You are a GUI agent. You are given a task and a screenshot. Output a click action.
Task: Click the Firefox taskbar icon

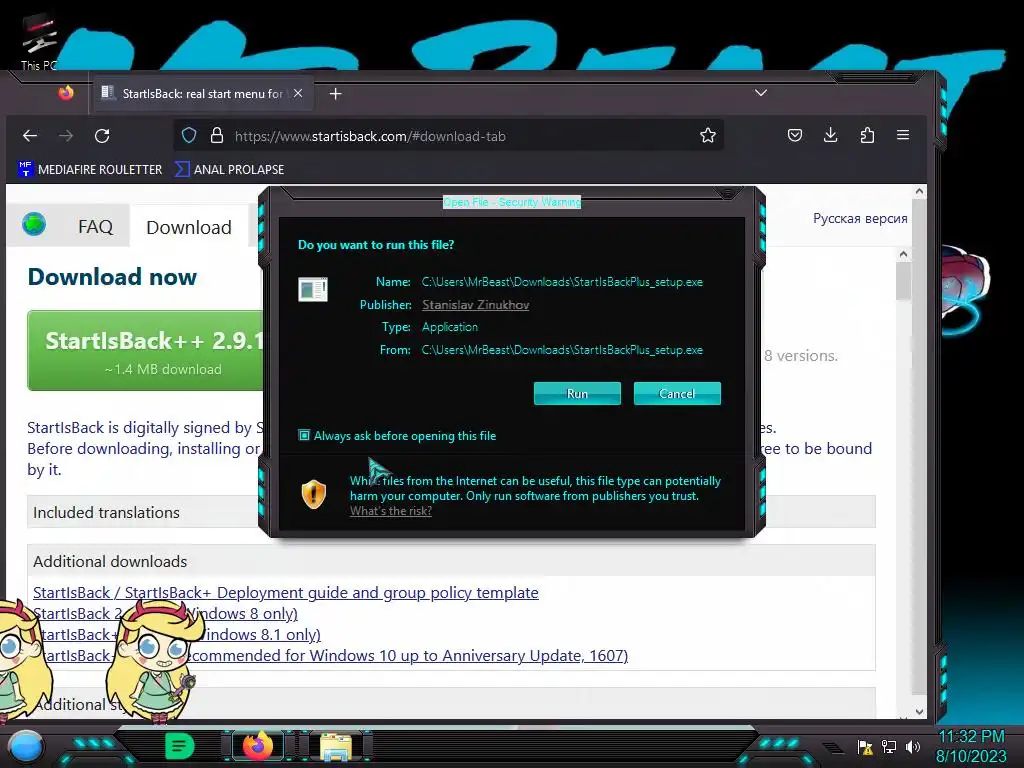pyautogui.click(x=258, y=745)
